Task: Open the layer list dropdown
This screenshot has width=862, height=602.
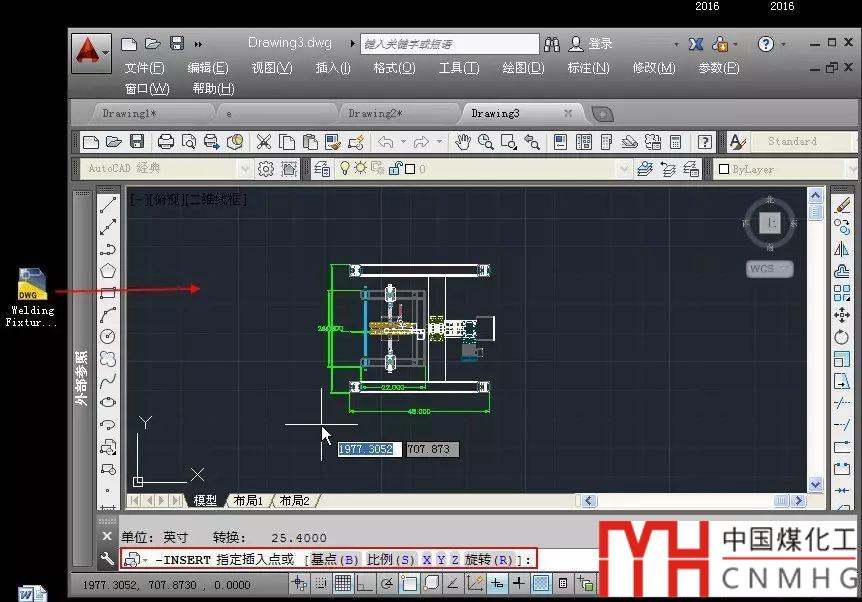Action: (624, 169)
